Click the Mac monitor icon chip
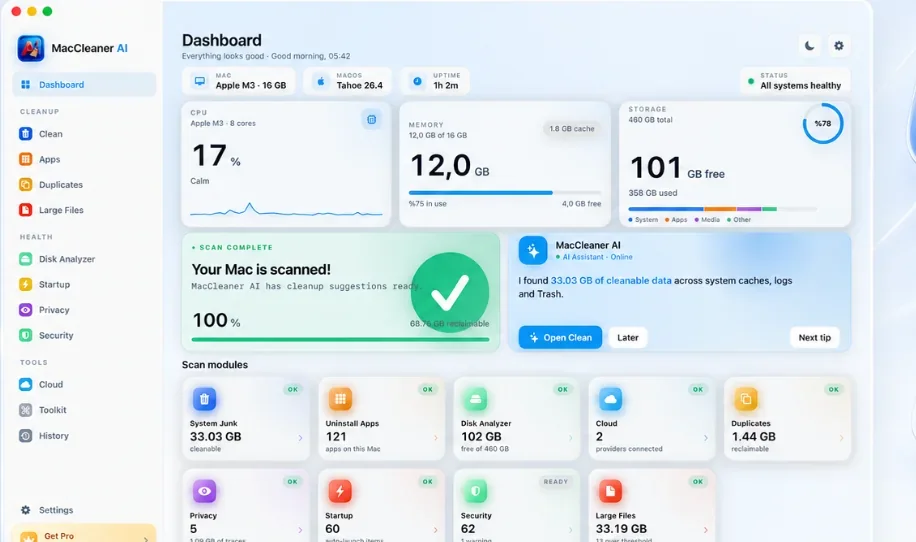This screenshot has height=542, width=916. tap(200, 81)
